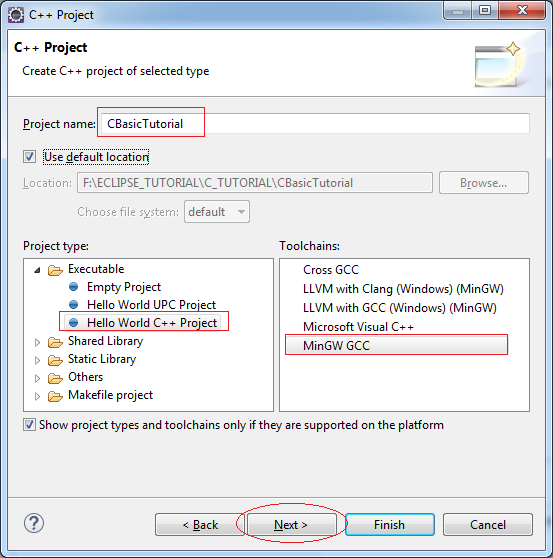Click the Makefile project folder icon
The image size is (553, 558).
(55, 396)
